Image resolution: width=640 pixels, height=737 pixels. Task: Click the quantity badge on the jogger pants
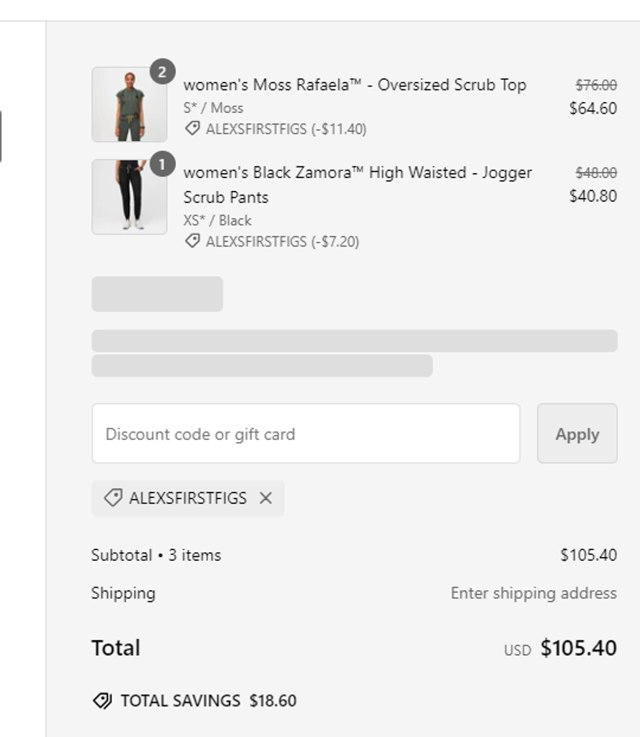(x=162, y=164)
